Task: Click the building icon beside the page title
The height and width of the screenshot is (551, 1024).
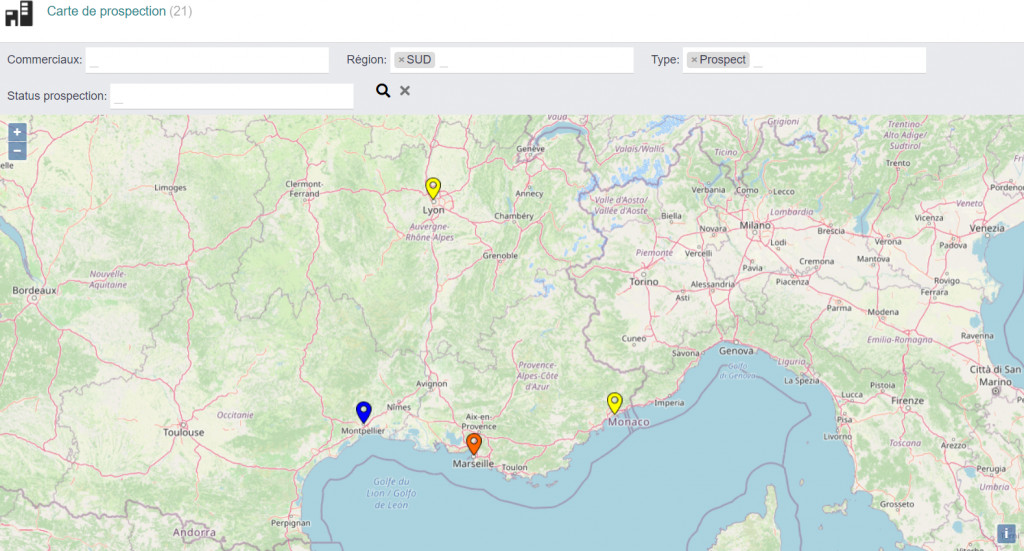Action: (19, 13)
